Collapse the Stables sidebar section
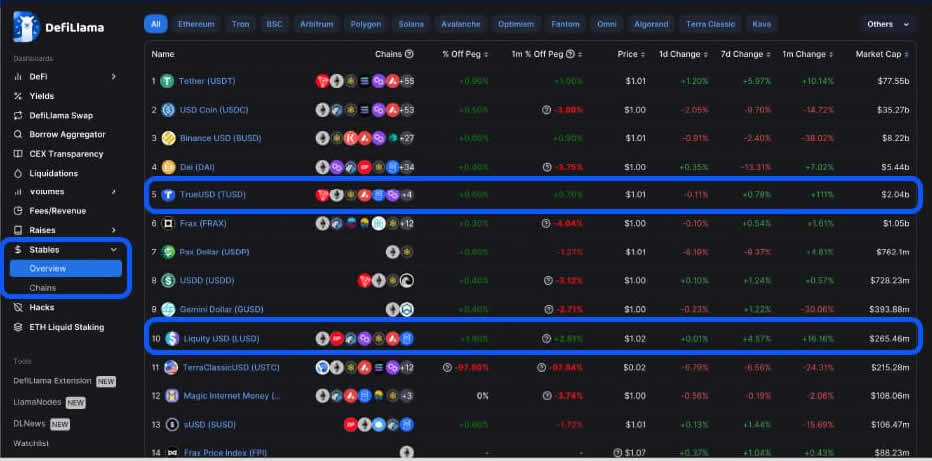The image size is (932, 461). (113, 249)
